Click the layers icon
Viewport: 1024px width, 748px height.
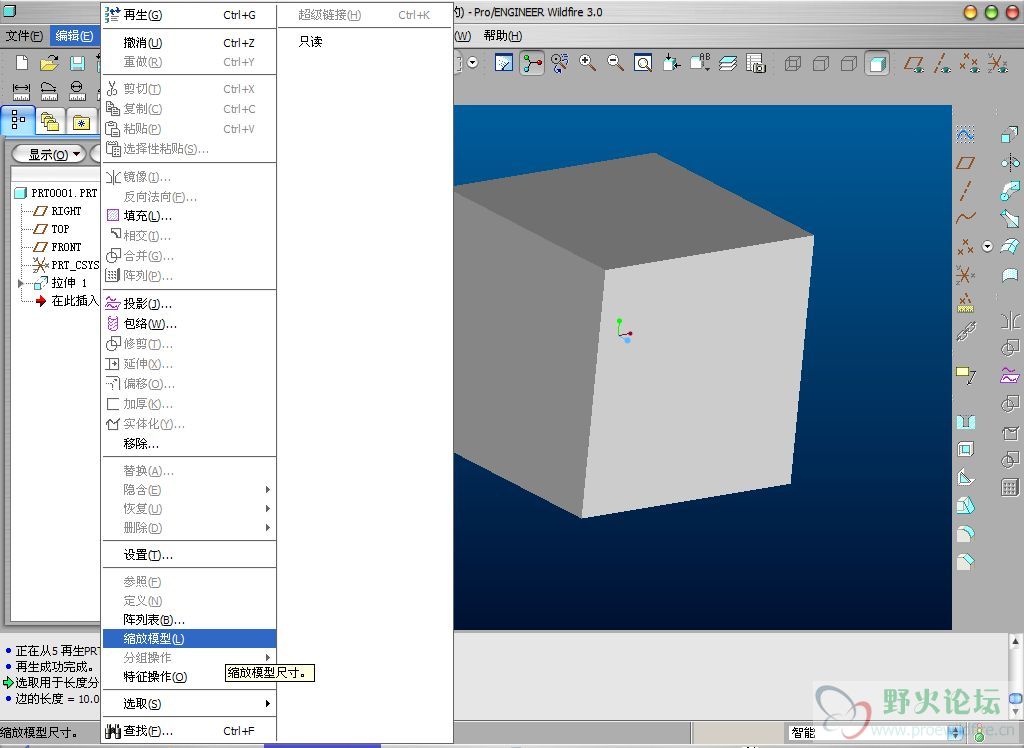pyautogui.click(x=728, y=63)
